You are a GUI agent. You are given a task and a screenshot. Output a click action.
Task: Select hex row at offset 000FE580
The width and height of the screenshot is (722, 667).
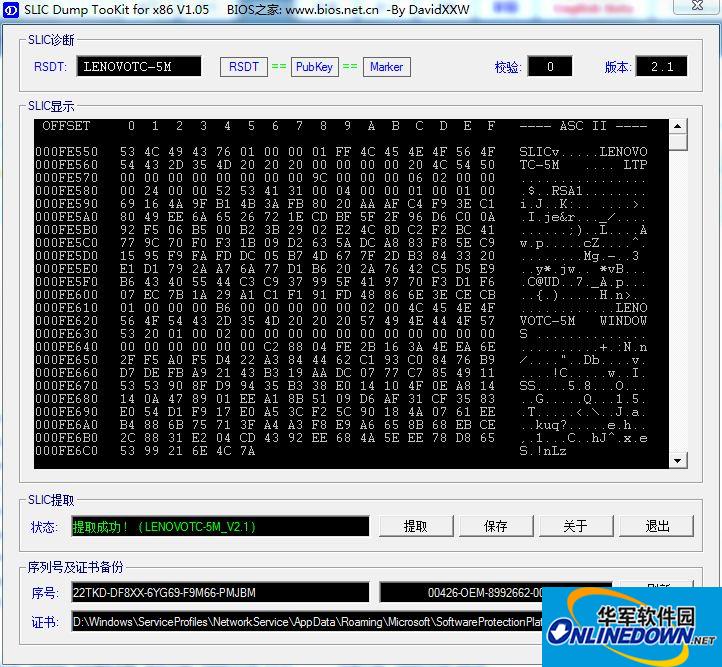[x=341, y=191]
